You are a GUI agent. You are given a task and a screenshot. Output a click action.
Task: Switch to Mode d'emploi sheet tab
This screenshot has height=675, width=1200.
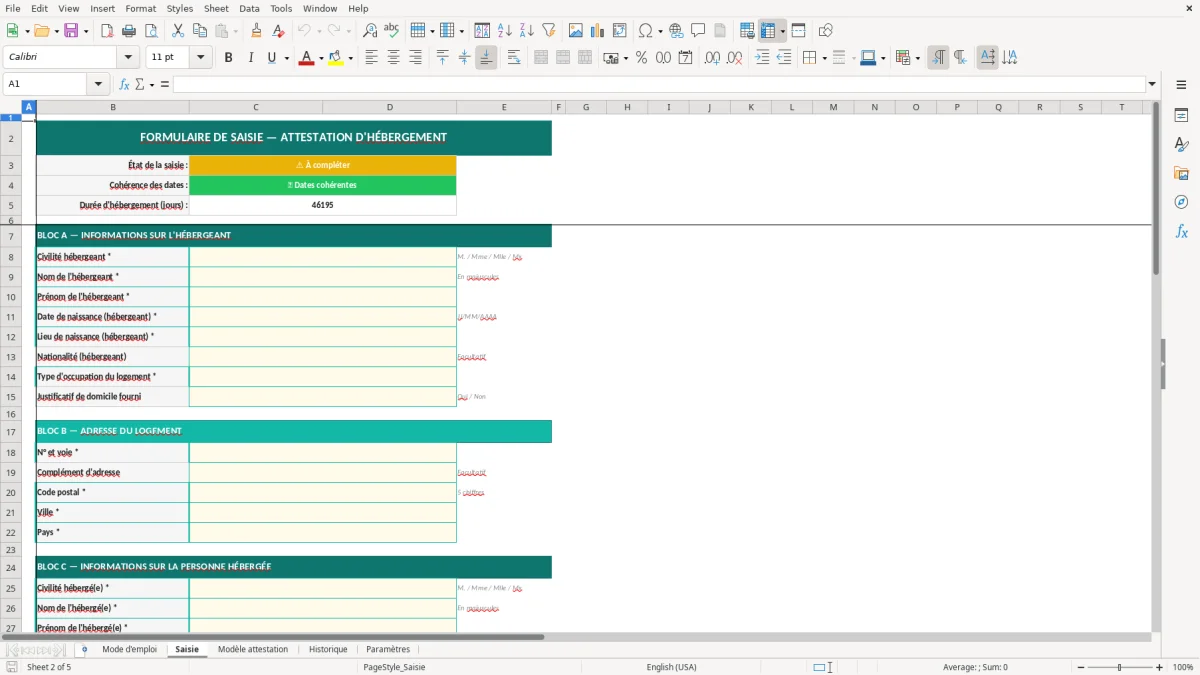tap(129, 650)
